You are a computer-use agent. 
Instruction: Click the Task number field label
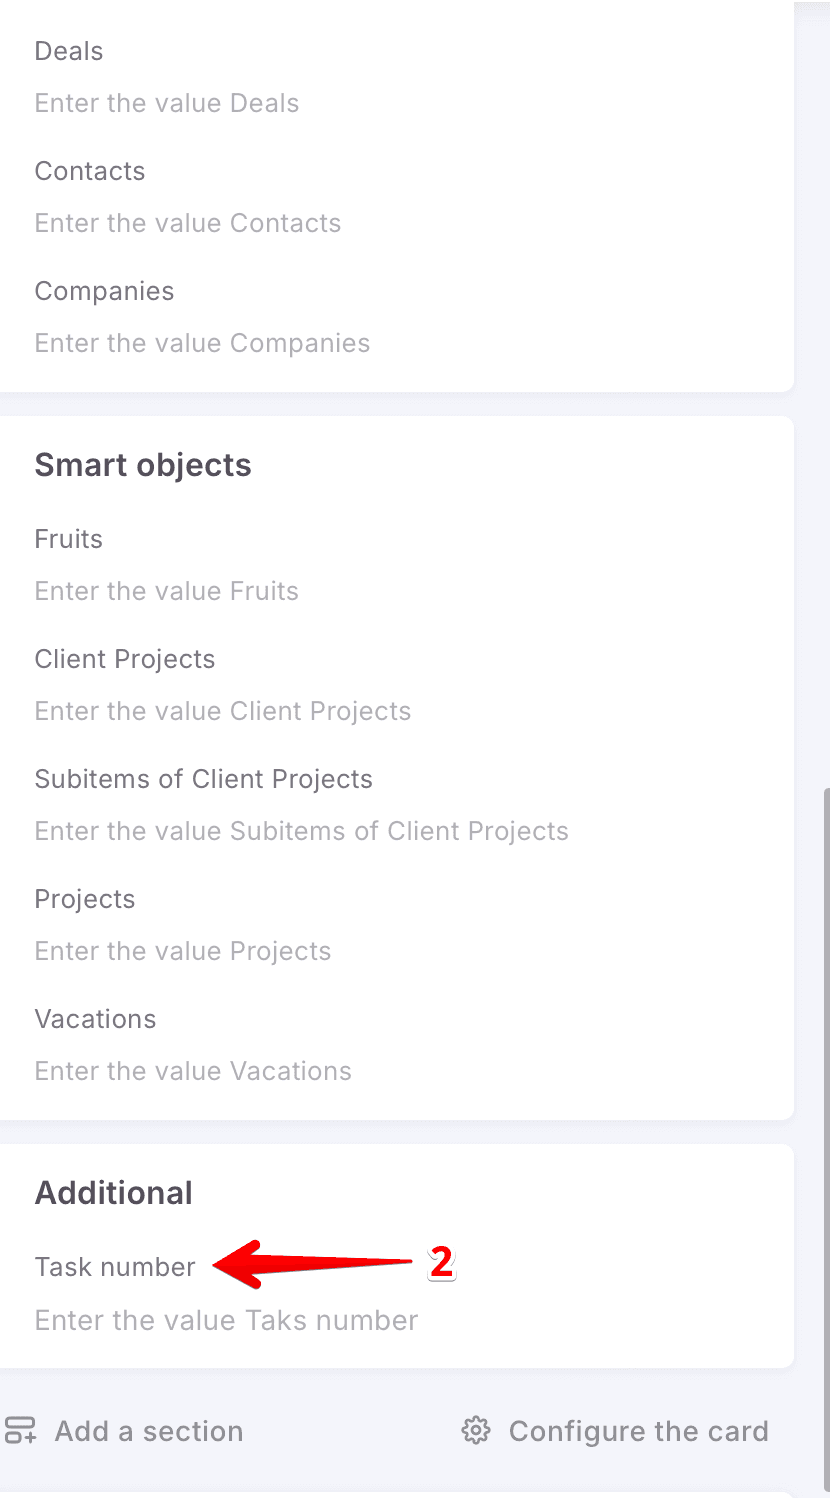[115, 1267]
